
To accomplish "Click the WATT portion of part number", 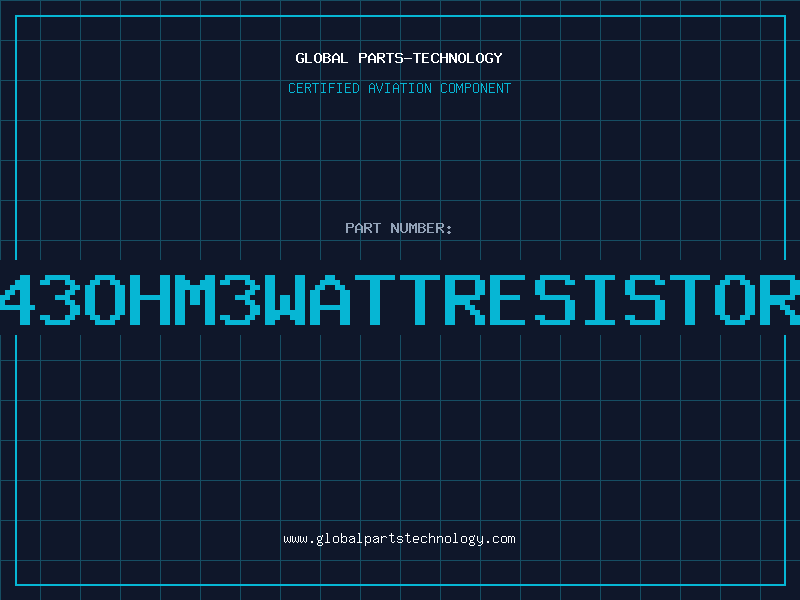I will click(x=352, y=300).
